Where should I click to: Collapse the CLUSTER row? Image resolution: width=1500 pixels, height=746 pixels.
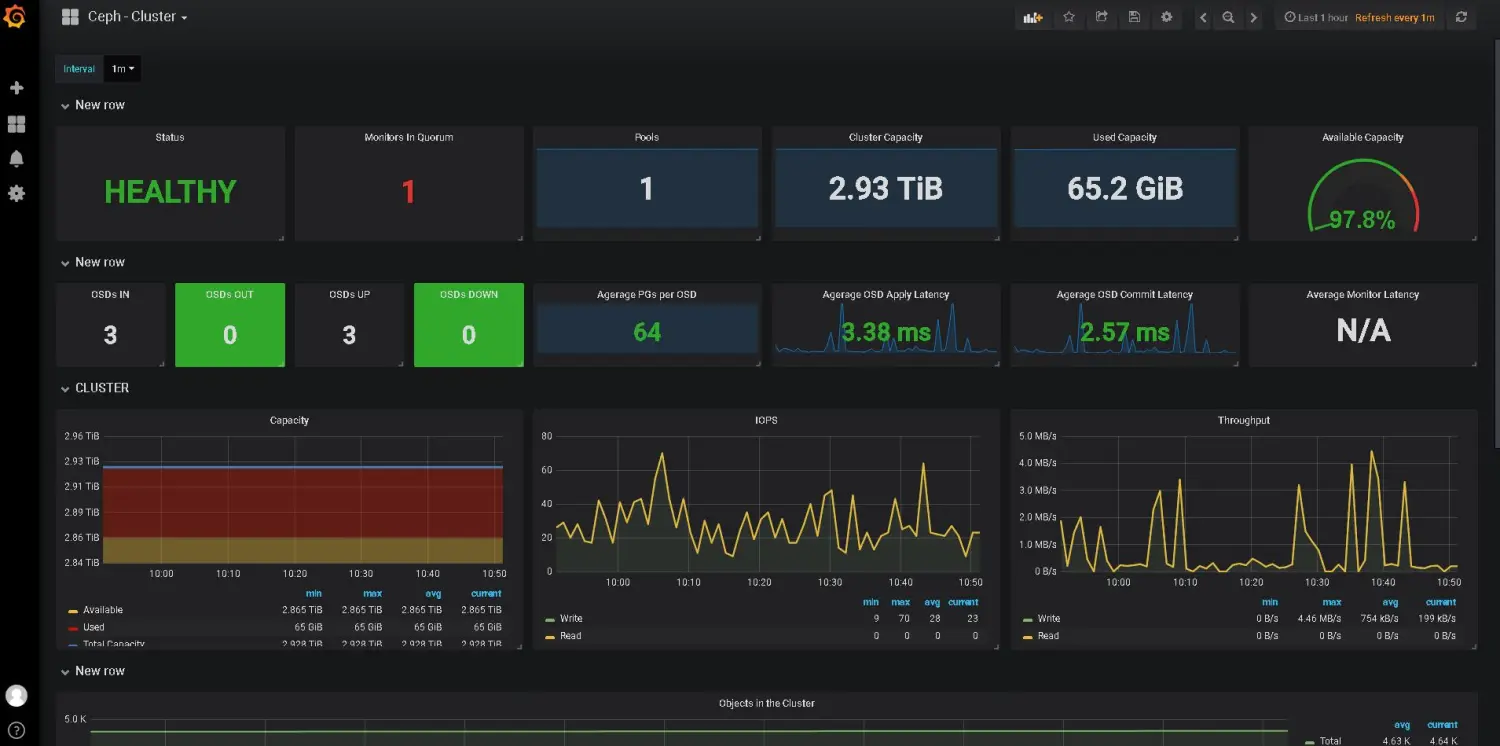94,388
